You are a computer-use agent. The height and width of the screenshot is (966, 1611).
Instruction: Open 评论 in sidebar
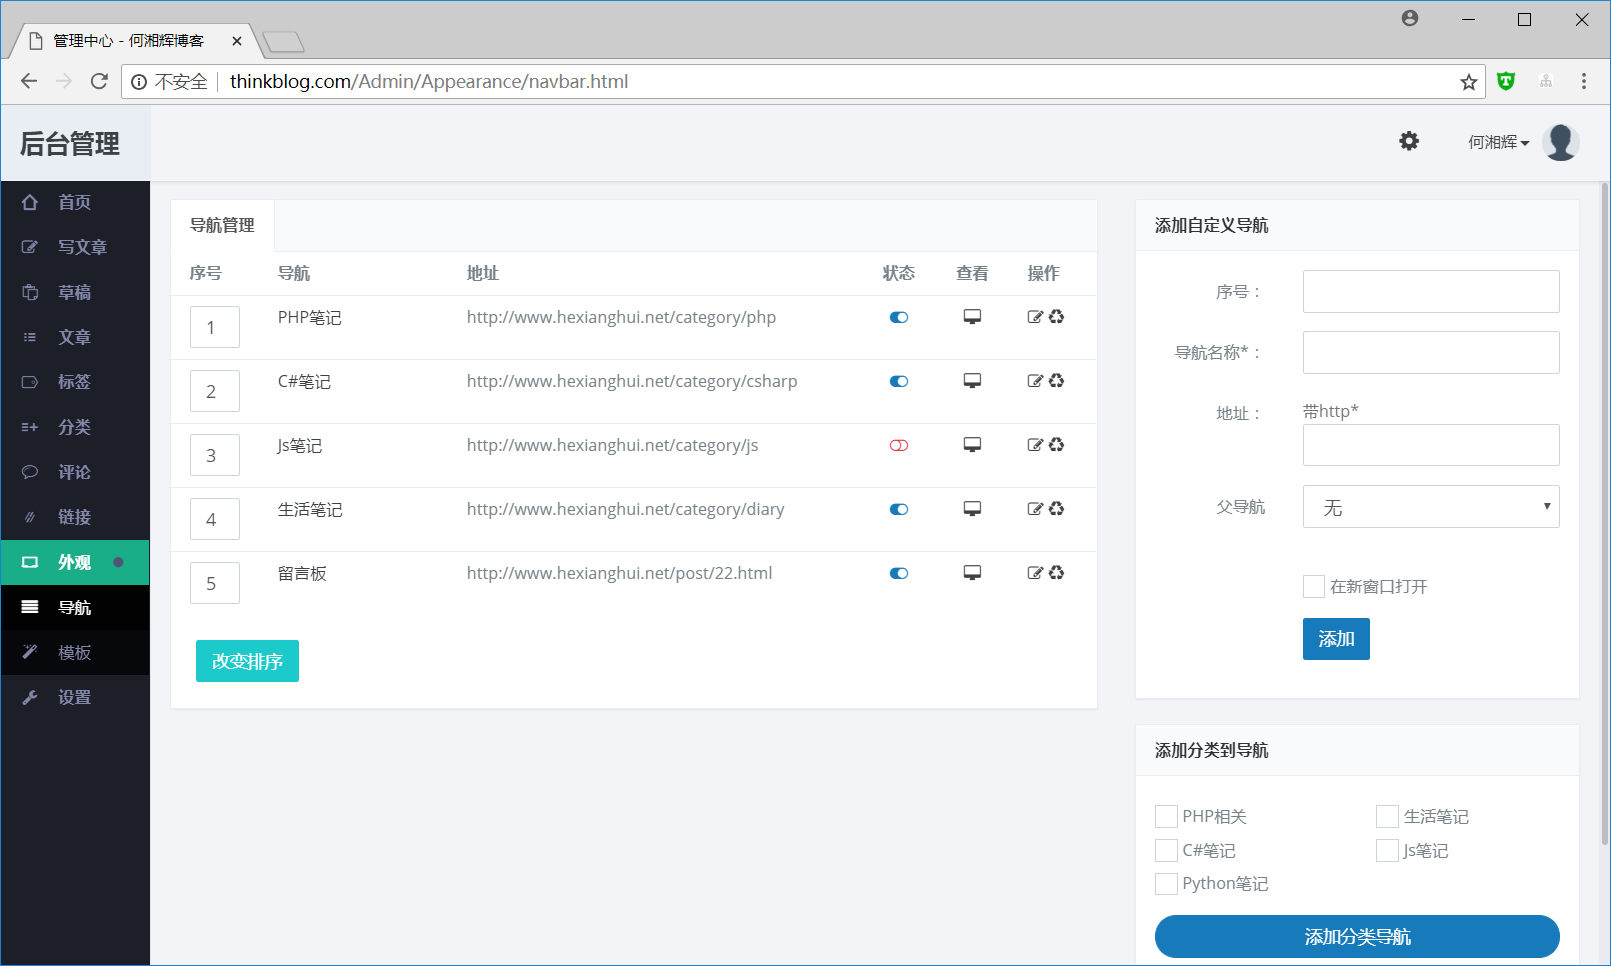click(x=75, y=472)
